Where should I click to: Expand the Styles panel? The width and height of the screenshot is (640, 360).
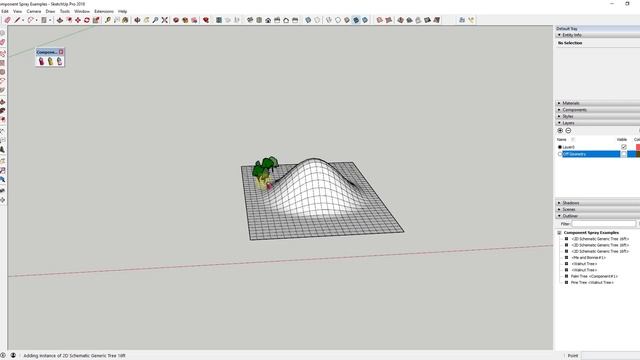click(559, 116)
